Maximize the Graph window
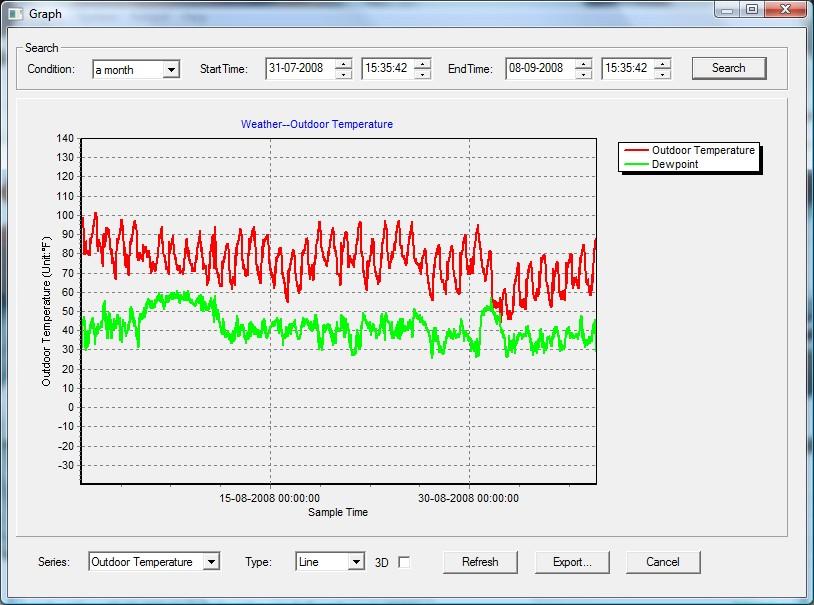Image resolution: width=814 pixels, height=605 pixels. pyautogui.click(x=751, y=10)
